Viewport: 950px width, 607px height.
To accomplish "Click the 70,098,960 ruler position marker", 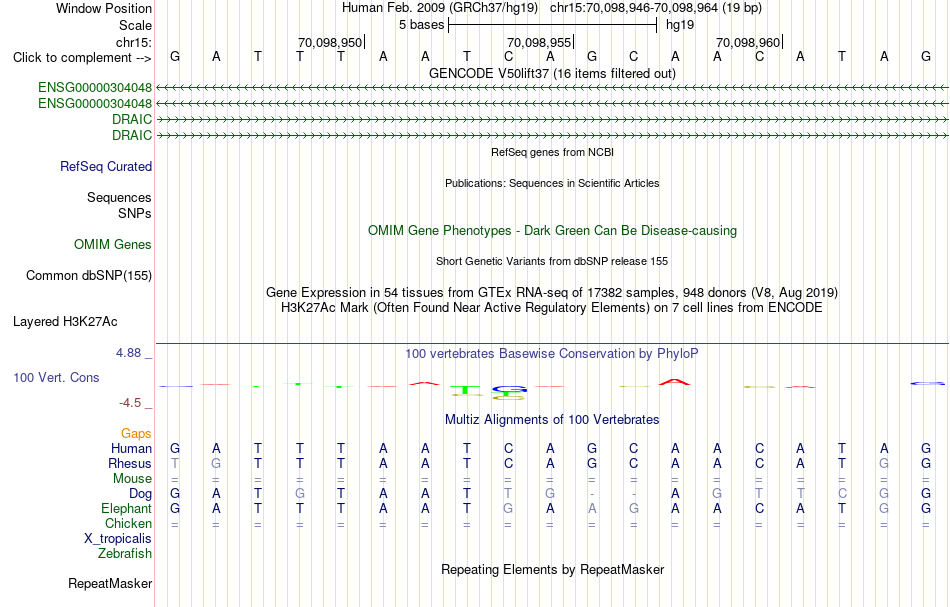I will [x=749, y=42].
